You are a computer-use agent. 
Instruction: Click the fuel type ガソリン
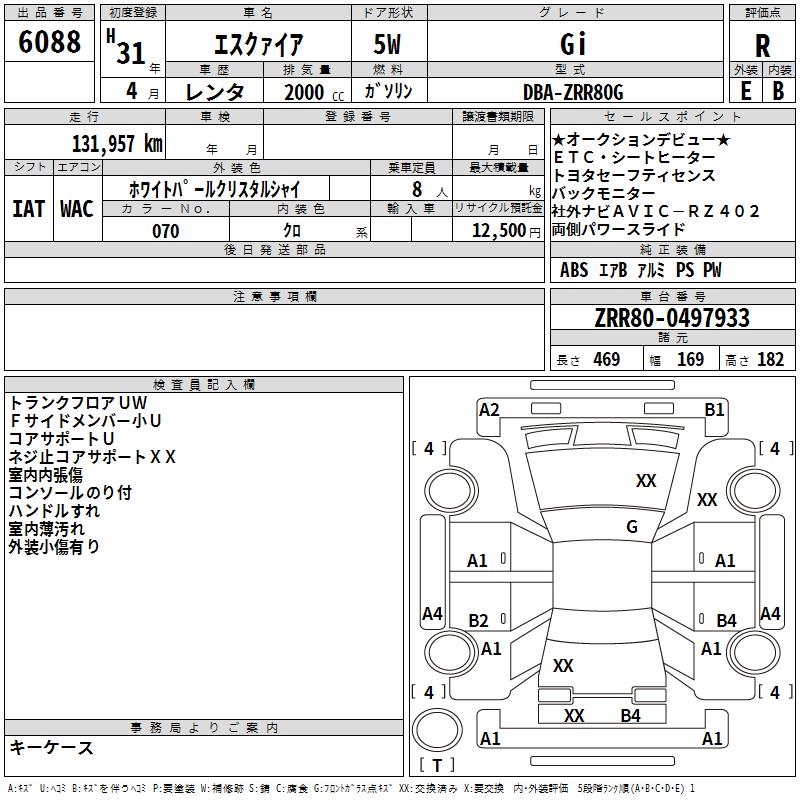[388, 91]
